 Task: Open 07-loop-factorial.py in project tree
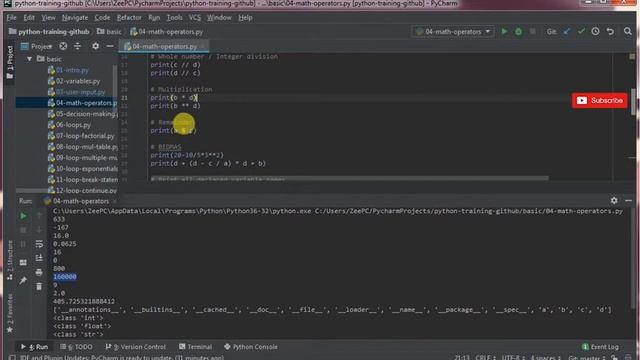(81, 136)
